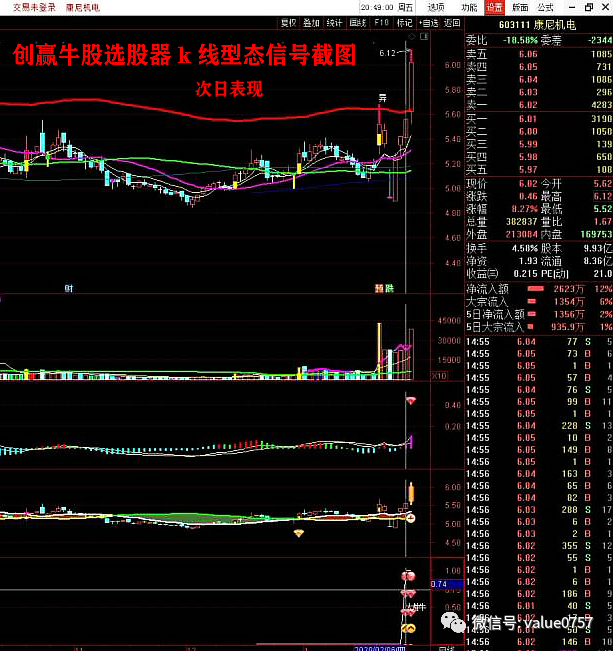Select the 买一 6.01 order row

539,119
